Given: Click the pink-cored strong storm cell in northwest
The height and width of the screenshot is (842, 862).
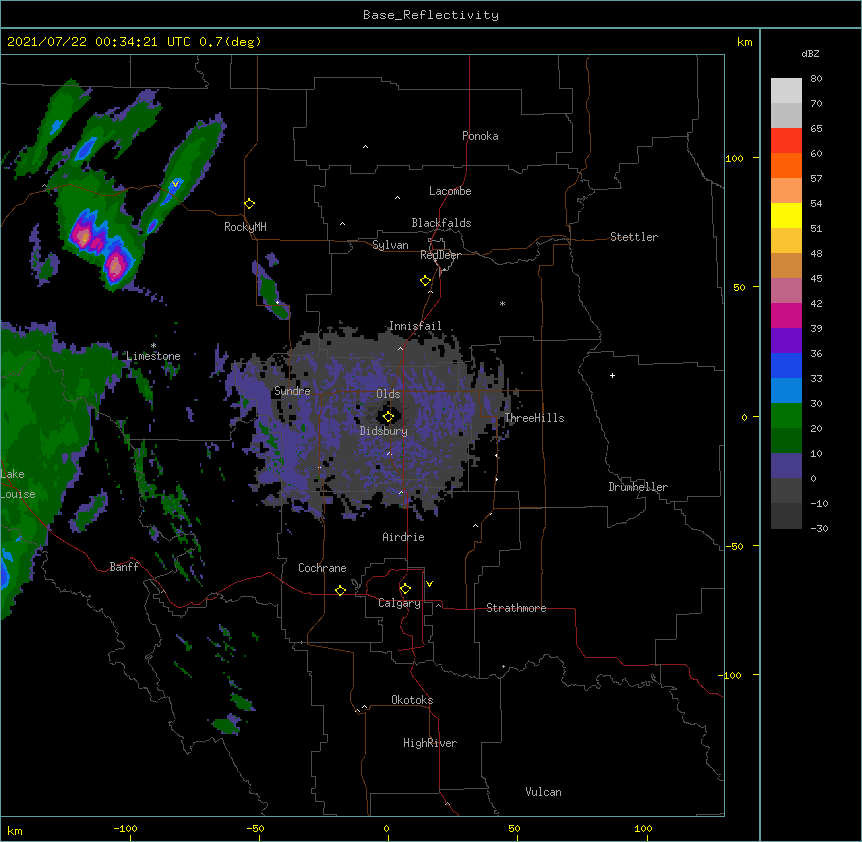Looking at the screenshot, I should (x=115, y=267).
